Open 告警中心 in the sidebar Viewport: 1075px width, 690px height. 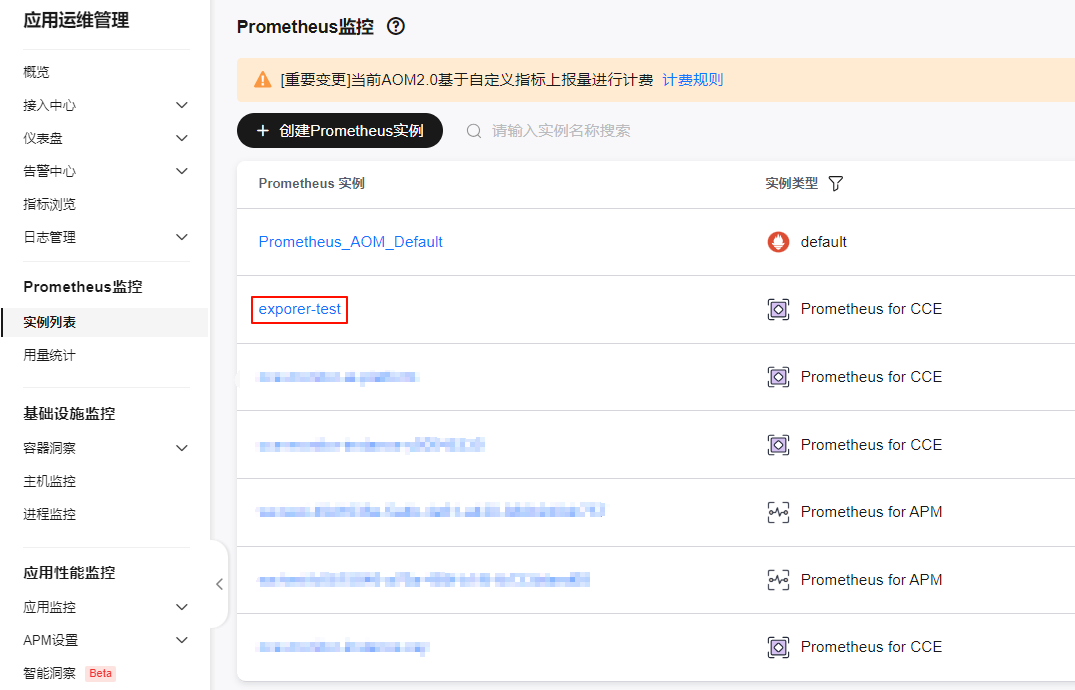(x=49, y=171)
